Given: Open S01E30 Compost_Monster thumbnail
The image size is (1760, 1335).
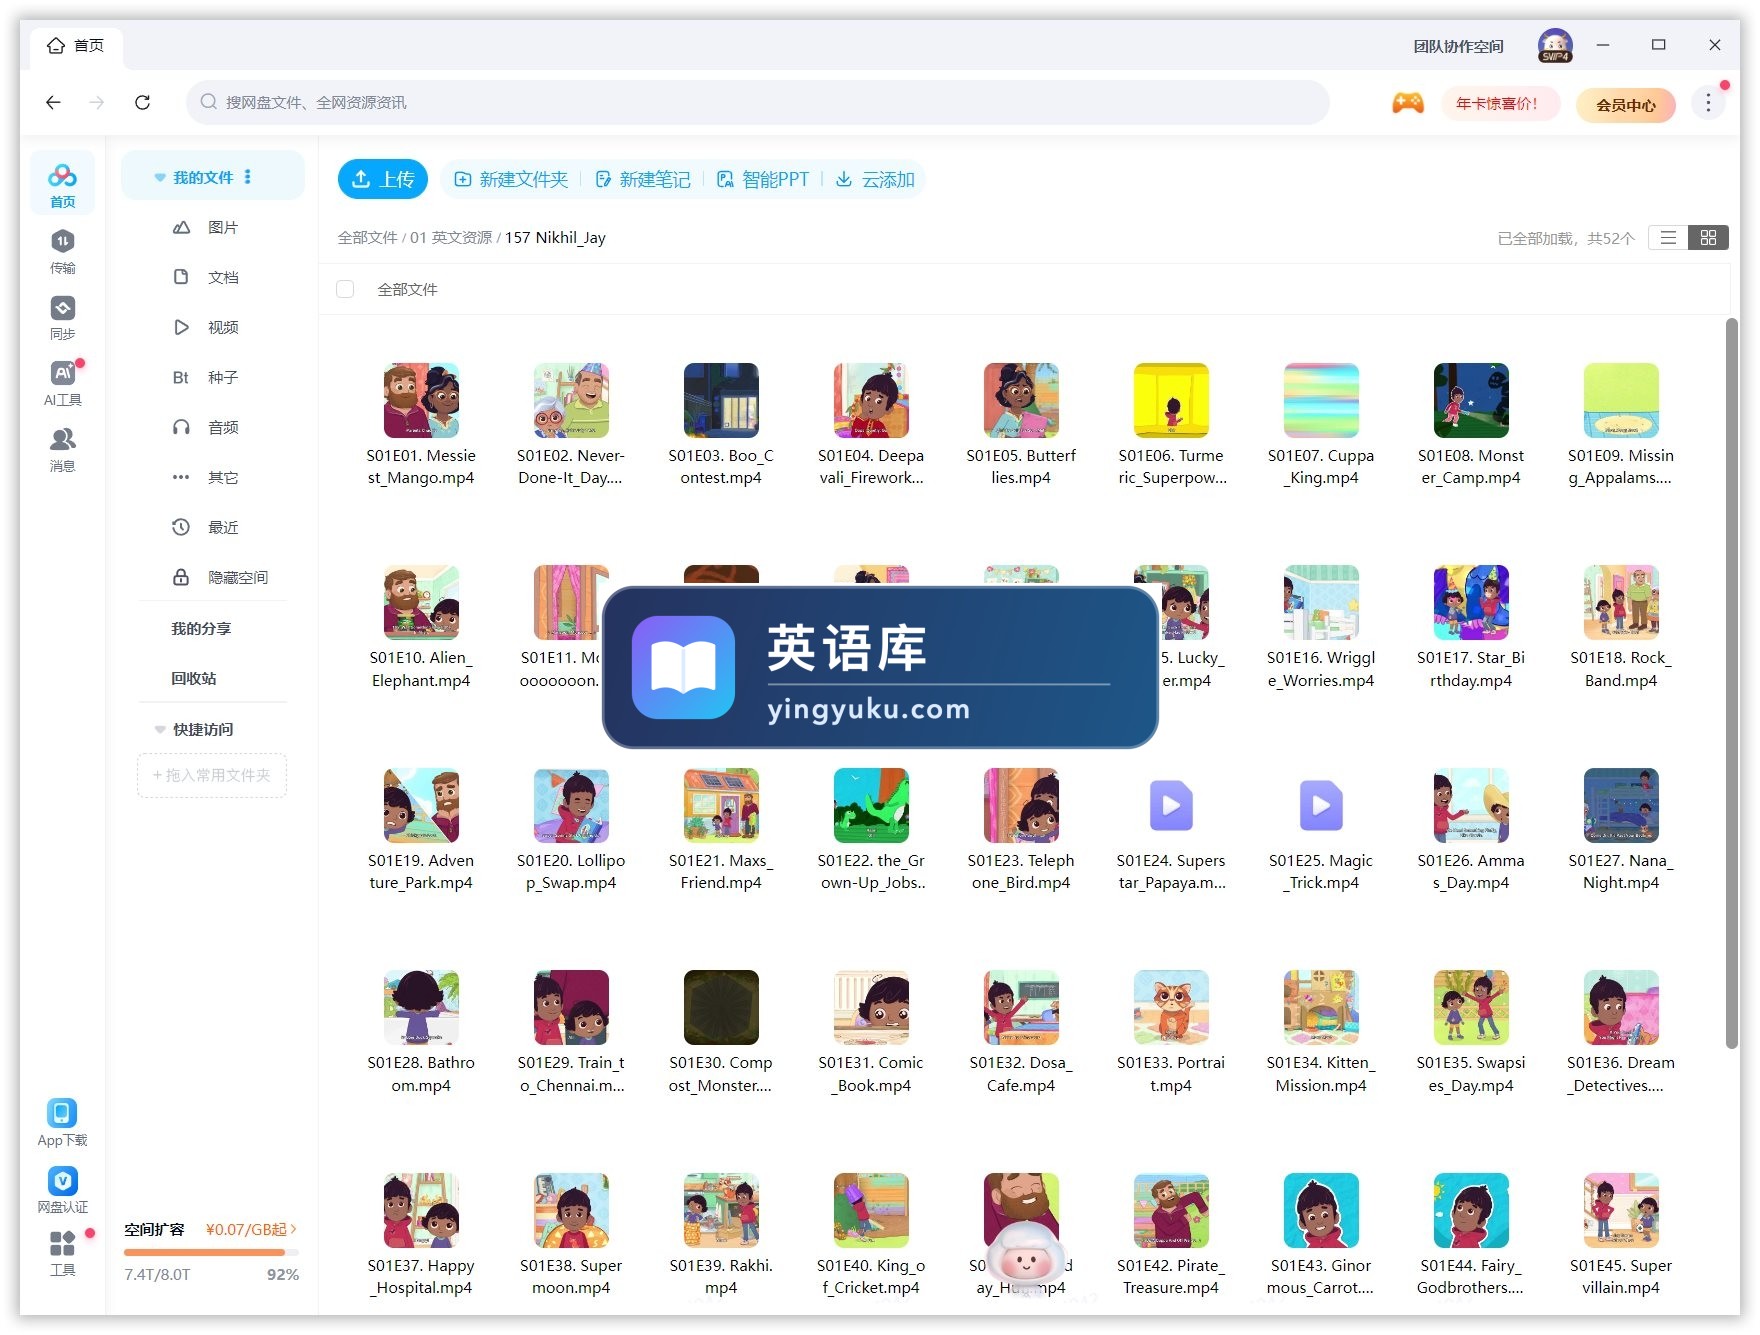Looking at the screenshot, I should (721, 1007).
